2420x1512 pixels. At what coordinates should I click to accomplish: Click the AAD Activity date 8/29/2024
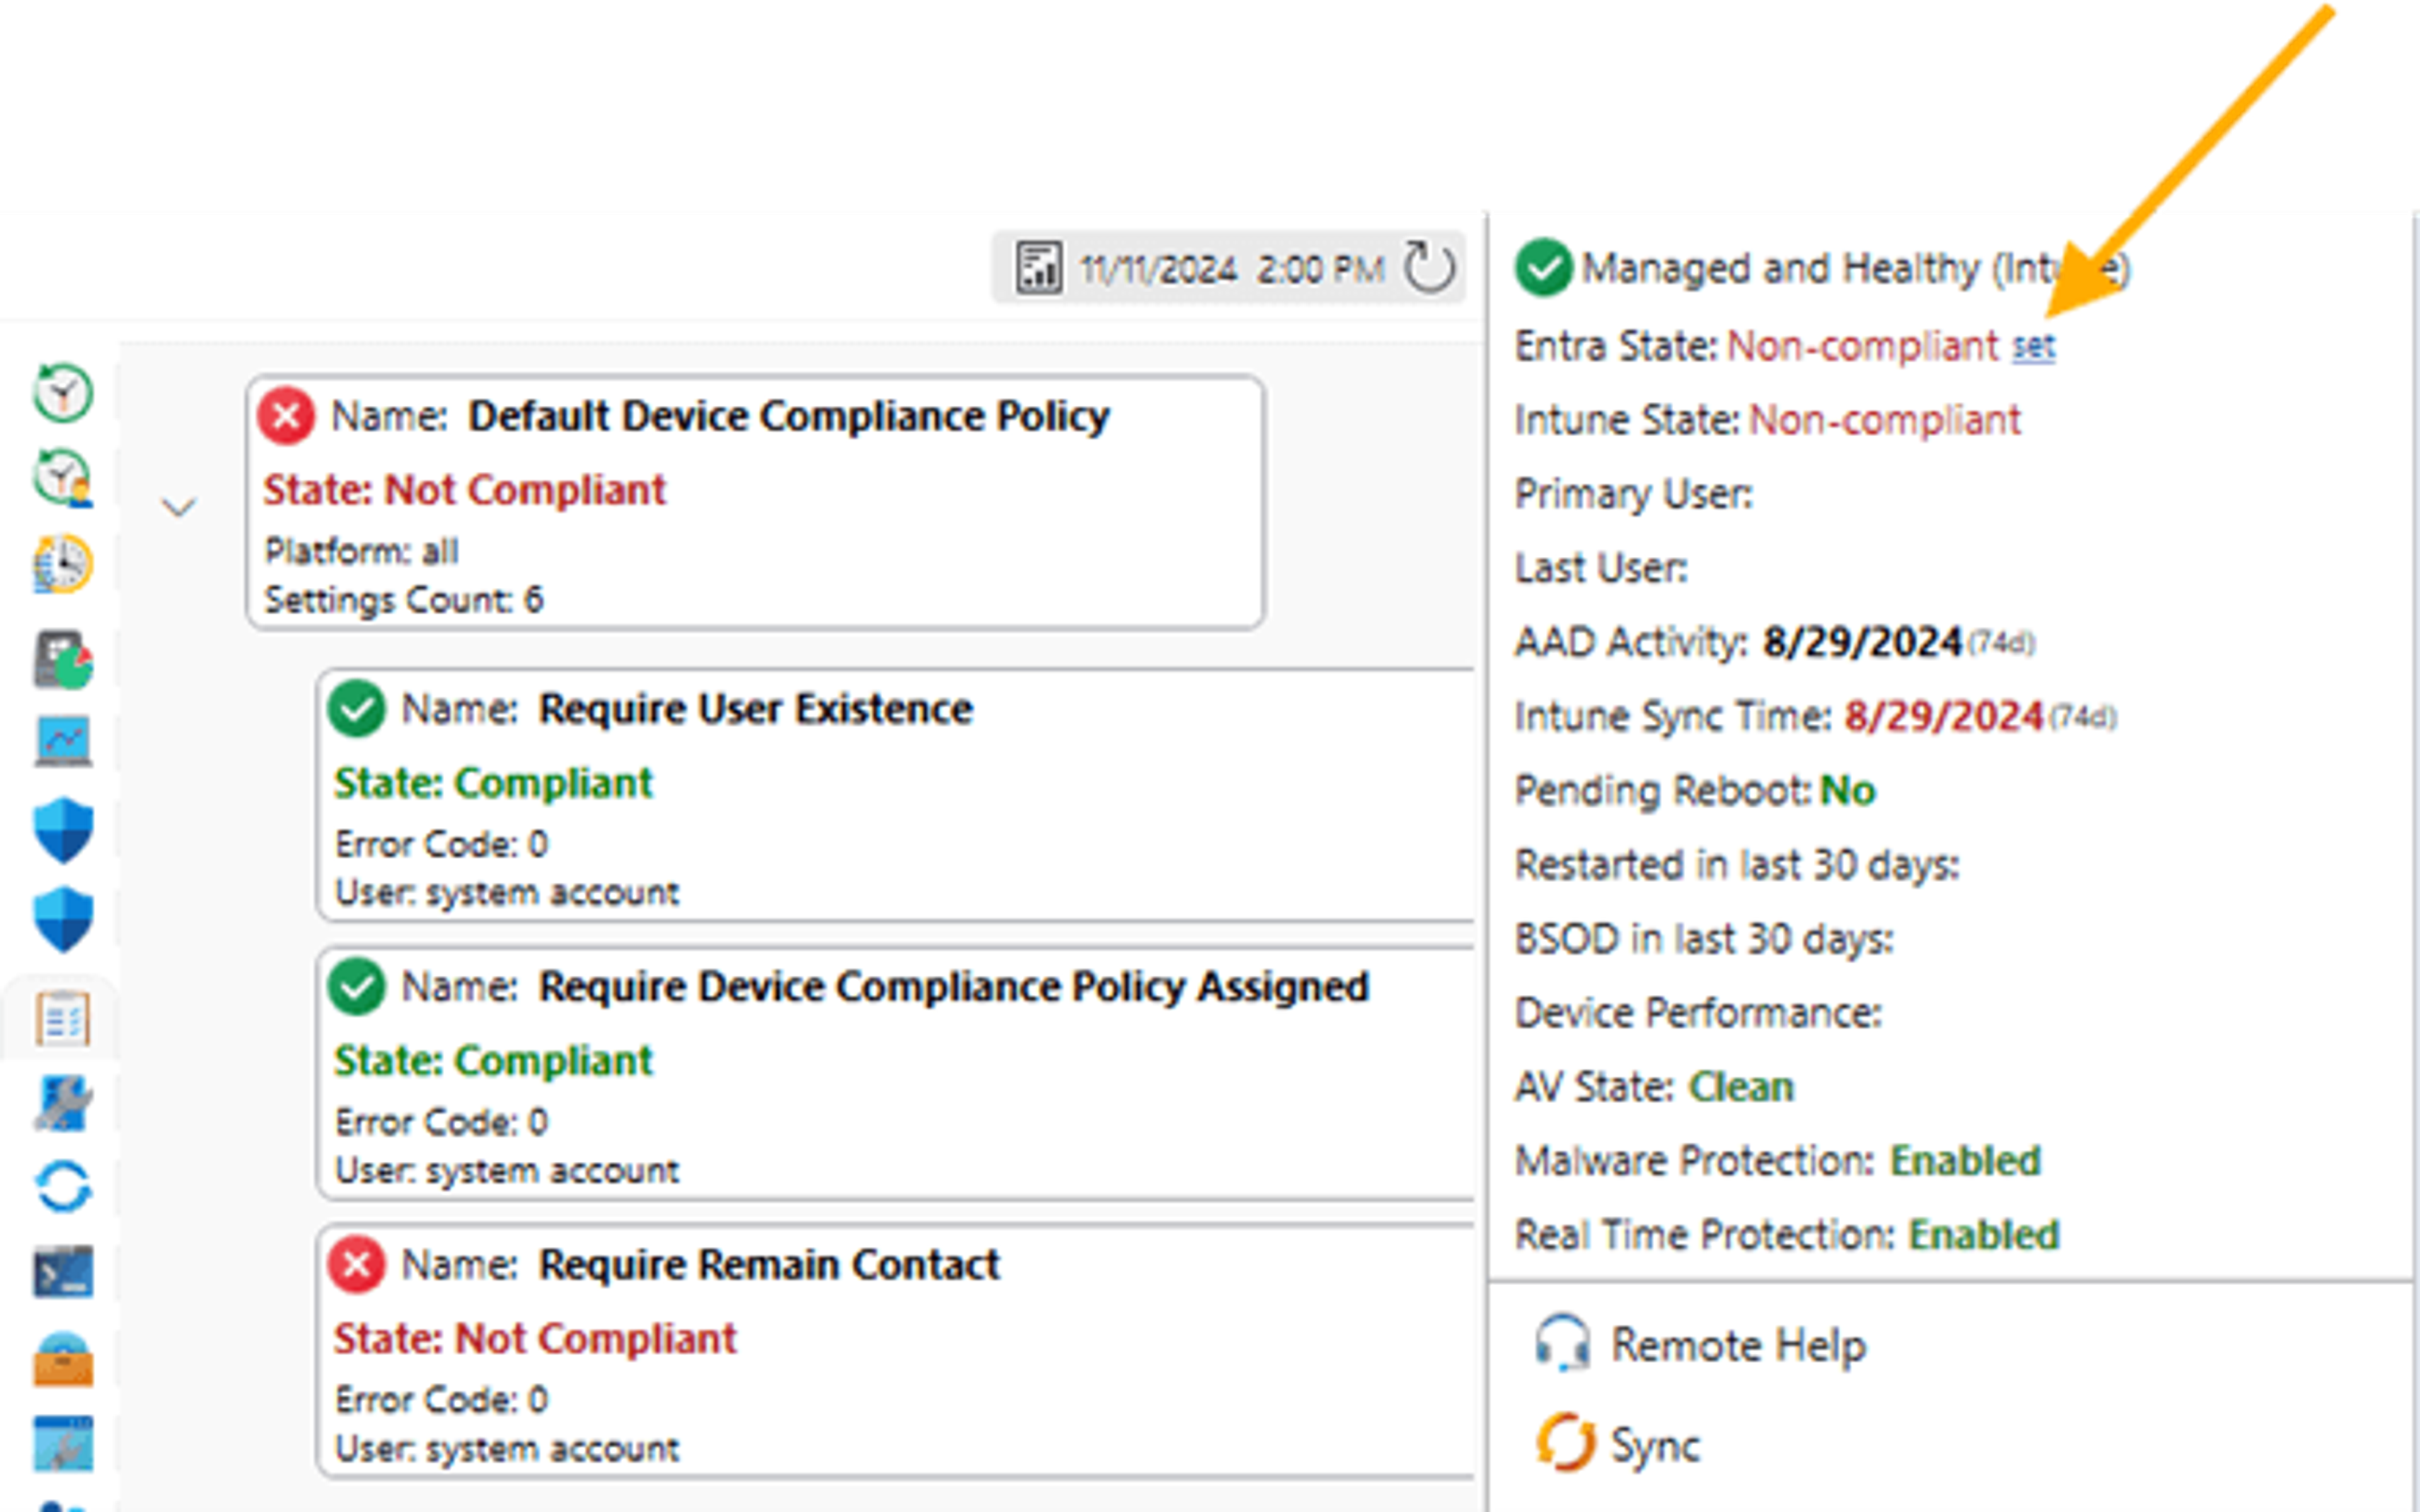(1862, 642)
